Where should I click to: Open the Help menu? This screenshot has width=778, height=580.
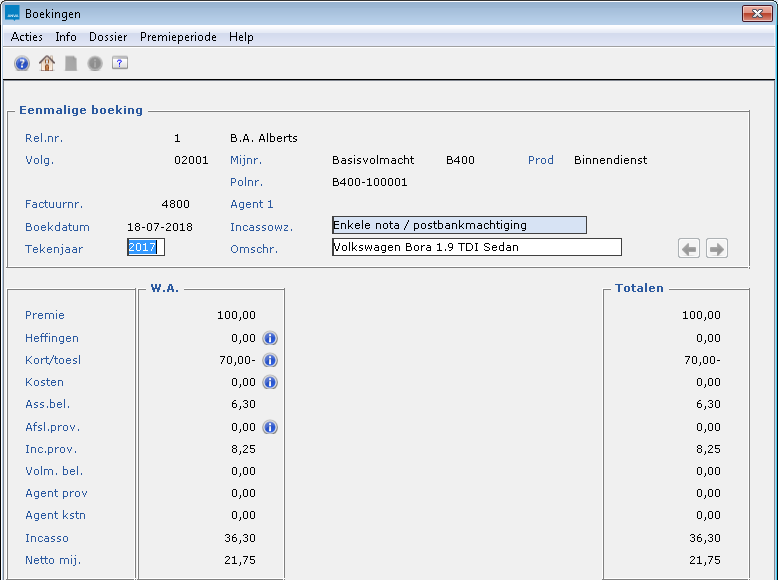241,37
